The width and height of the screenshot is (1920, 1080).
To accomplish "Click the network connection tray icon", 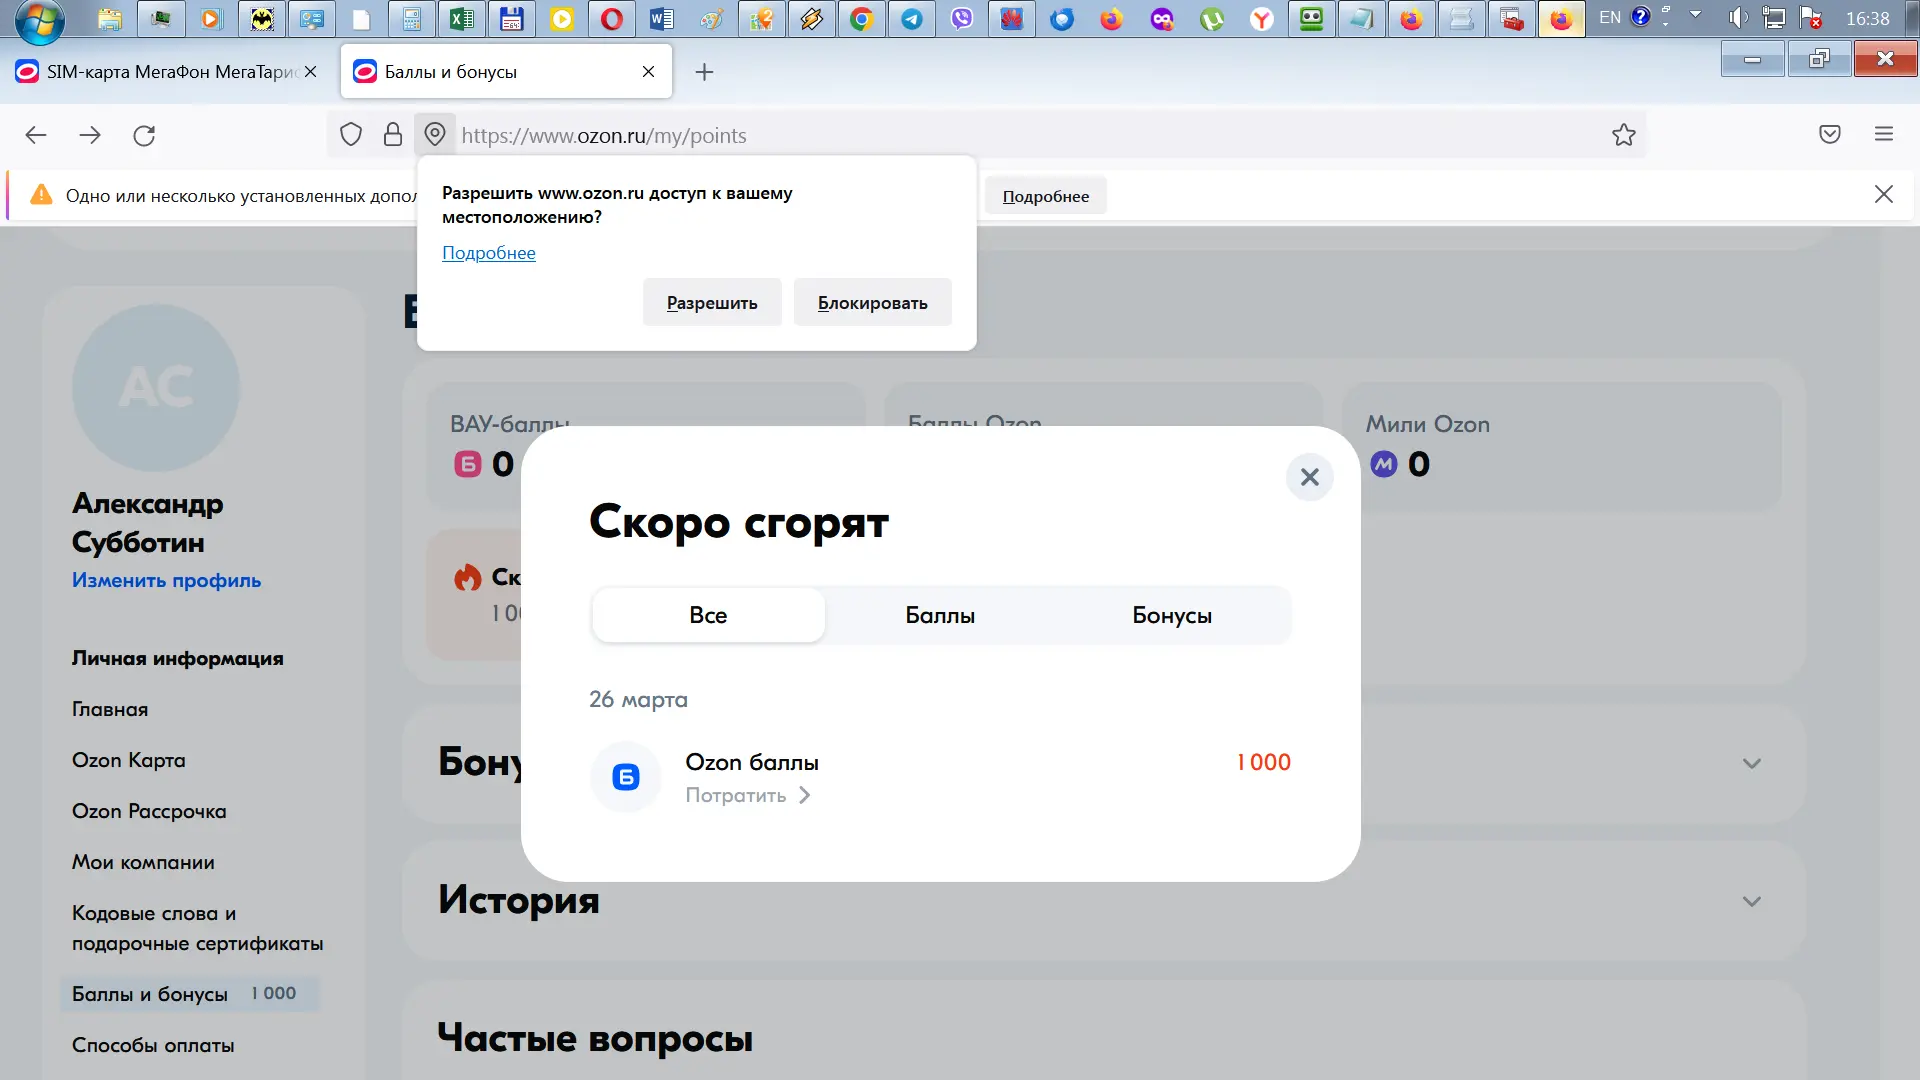I will tap(1774, 18).
